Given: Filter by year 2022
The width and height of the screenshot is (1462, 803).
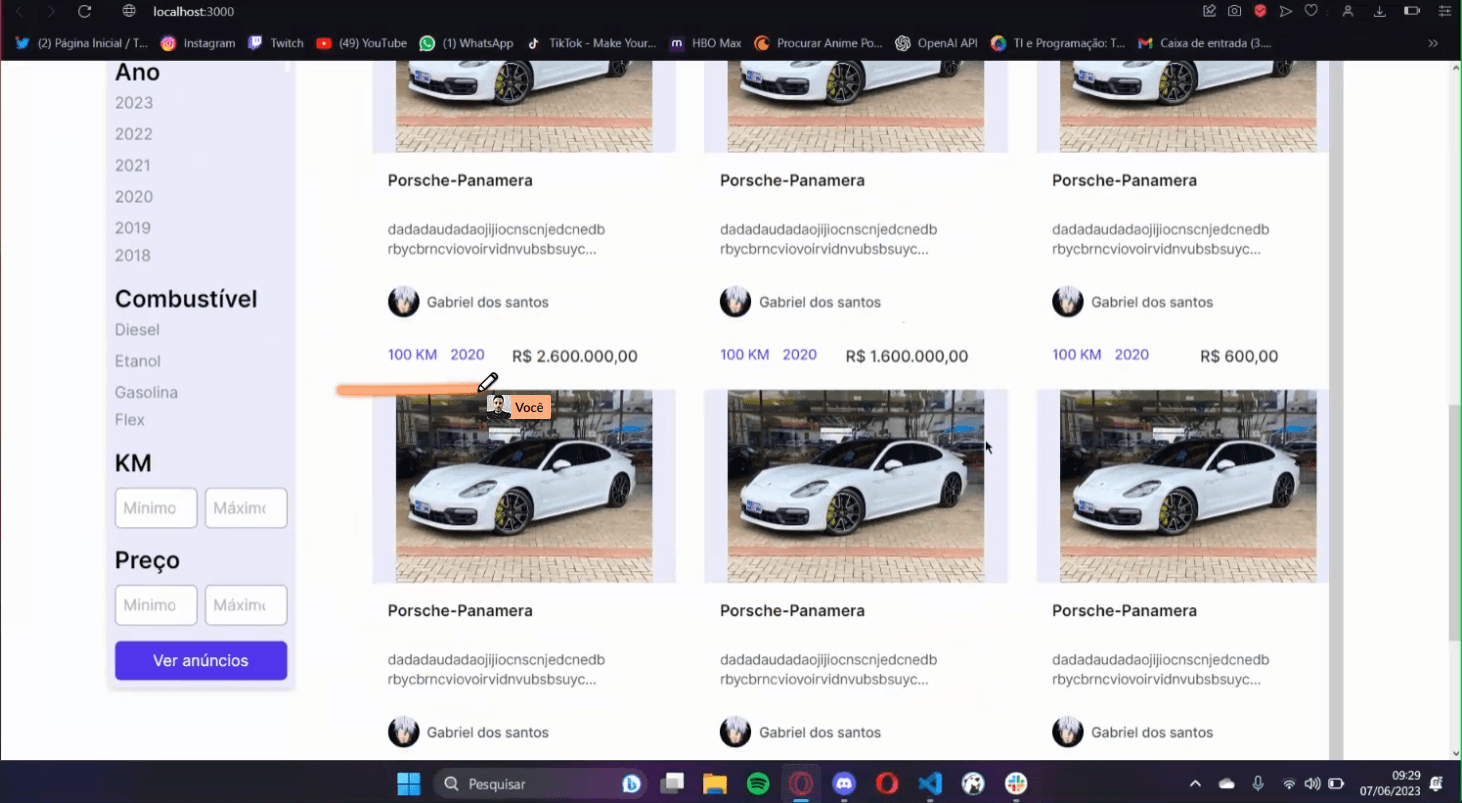Looking at the screenshot, I should [x=134, y=134].
